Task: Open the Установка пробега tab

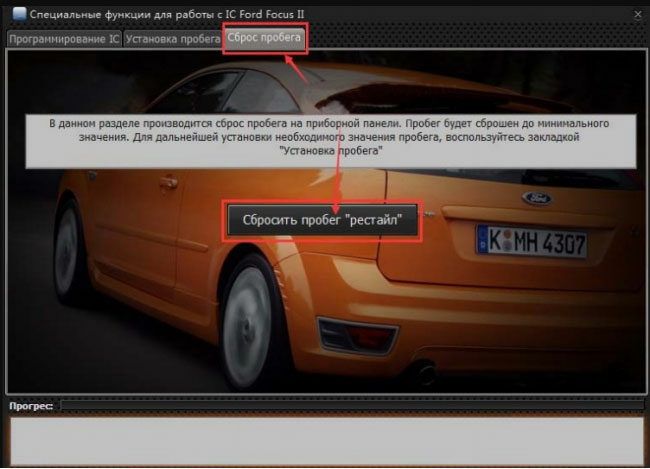Action: (x=173, y=39)
